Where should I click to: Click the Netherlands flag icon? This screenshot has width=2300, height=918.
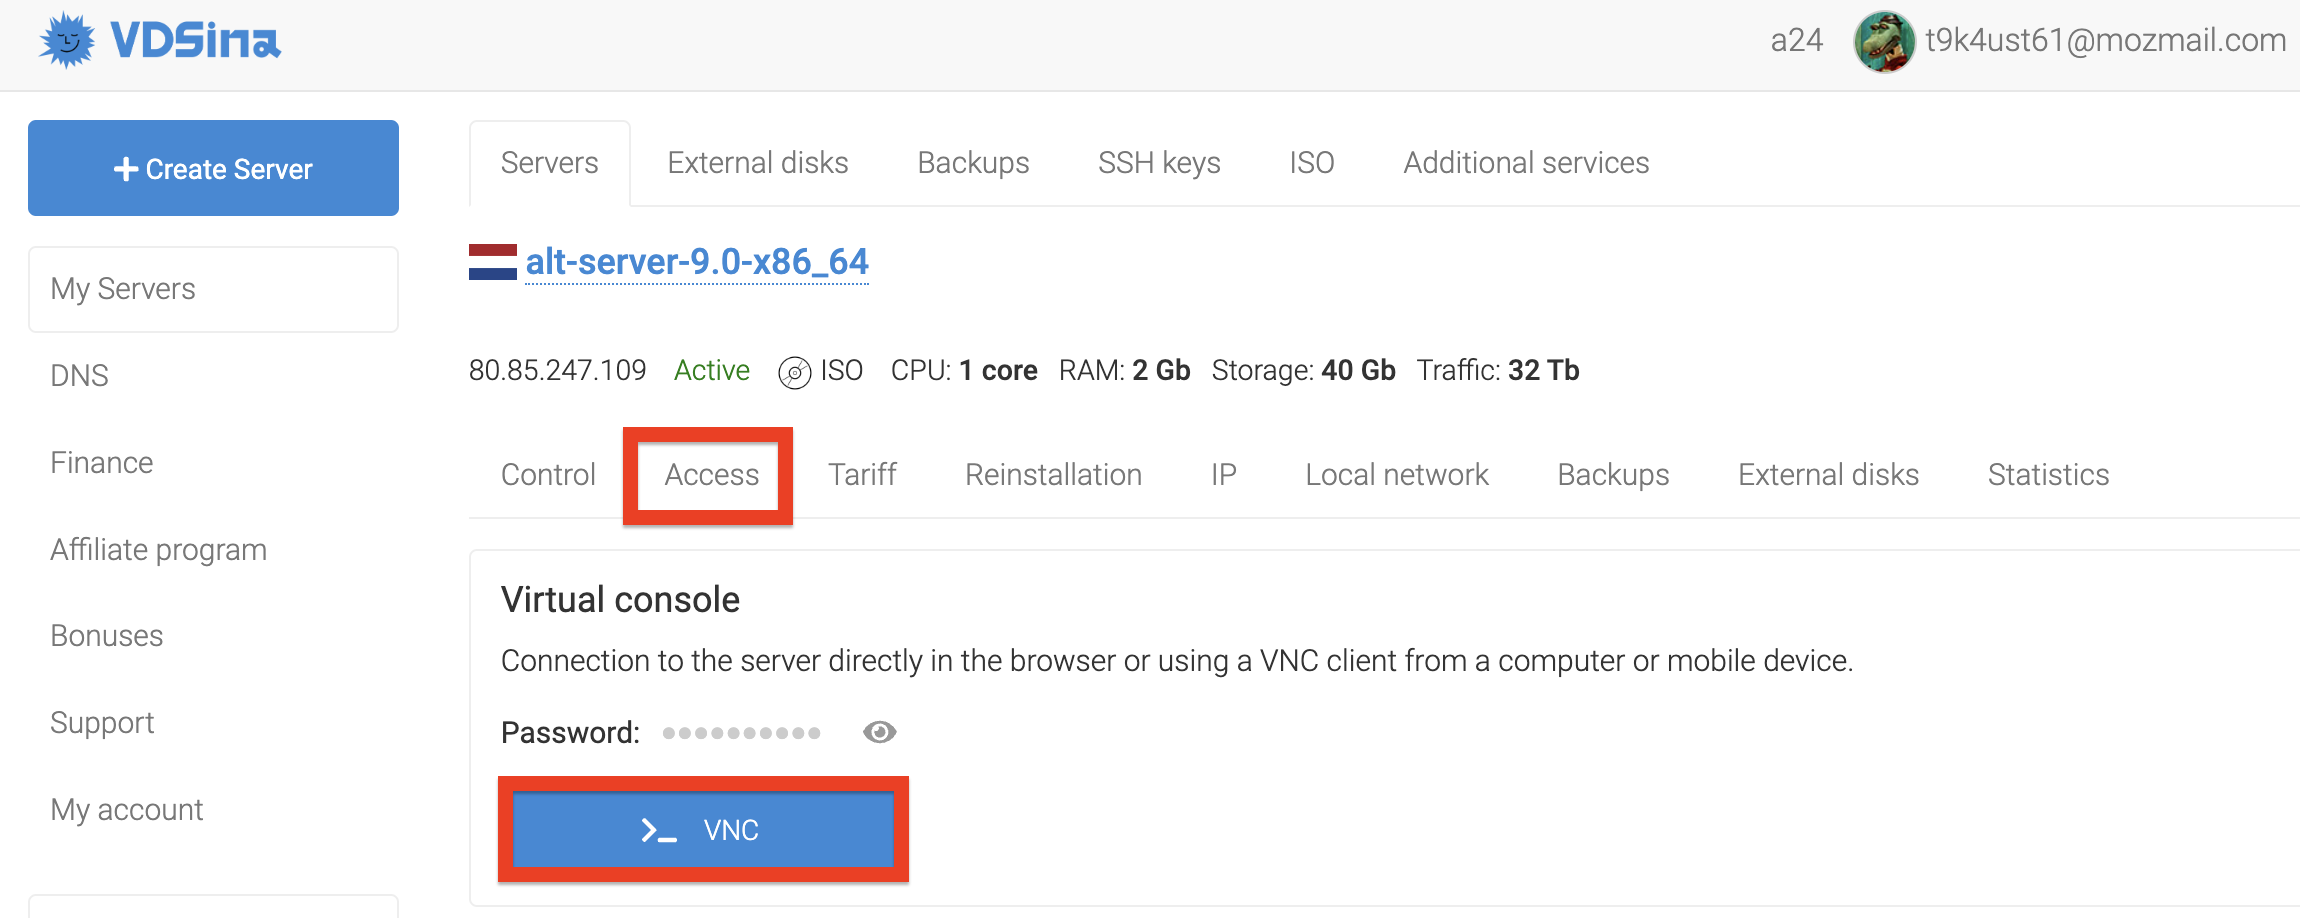[x=493, y=262]
